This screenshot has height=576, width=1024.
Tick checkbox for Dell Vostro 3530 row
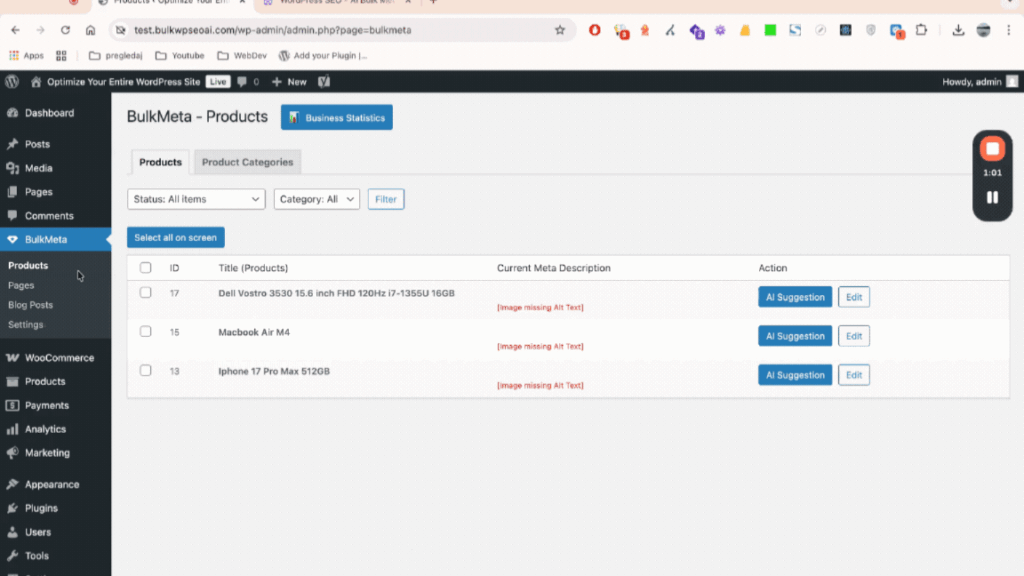[x=146, y=293]
